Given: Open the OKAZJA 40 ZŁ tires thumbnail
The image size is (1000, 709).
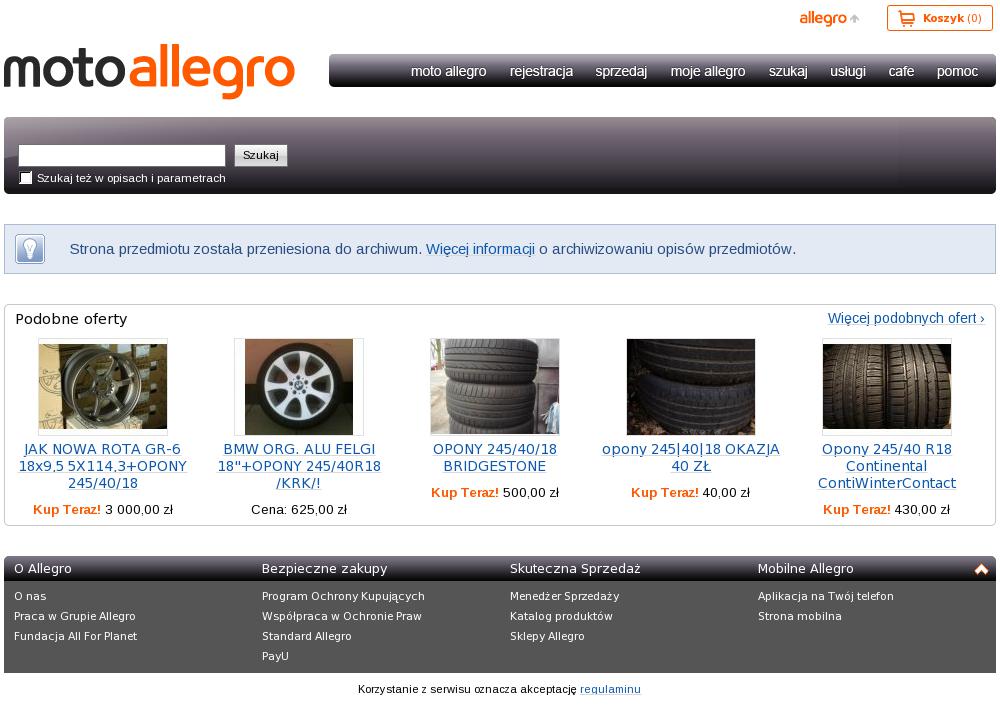Looking at the screenshot, I should point(691,386).
